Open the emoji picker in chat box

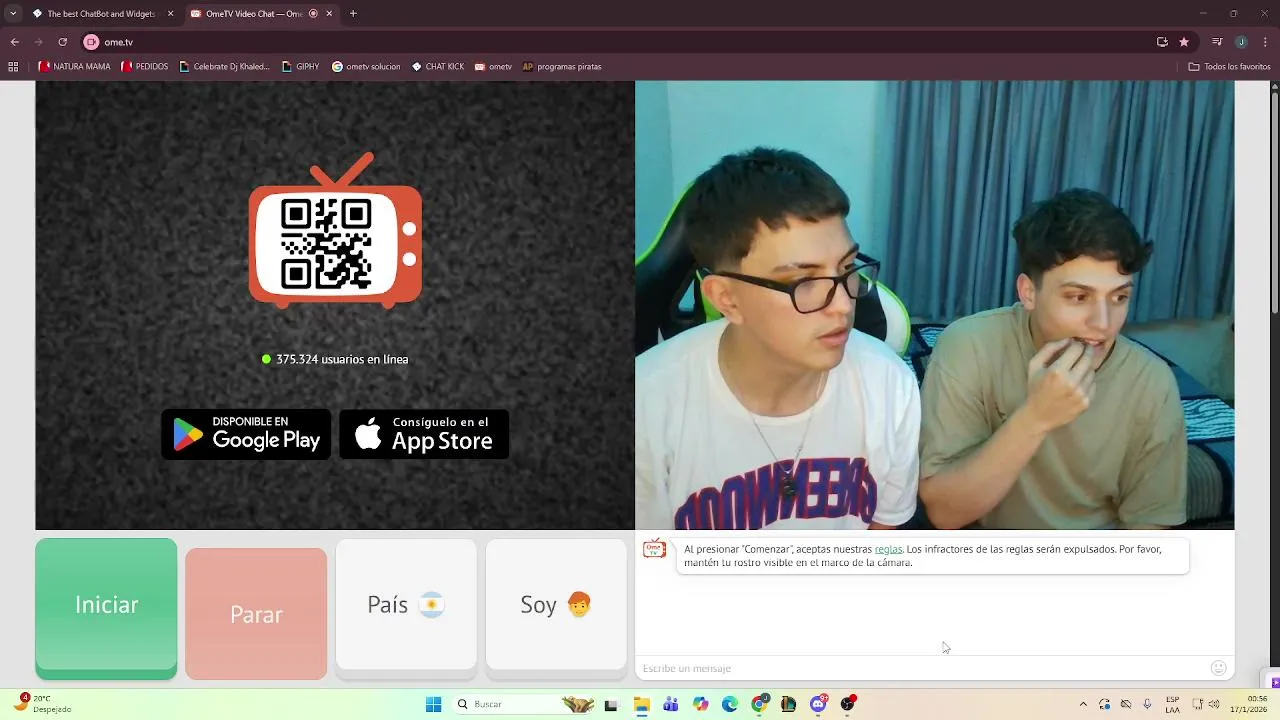[1218, 668]
